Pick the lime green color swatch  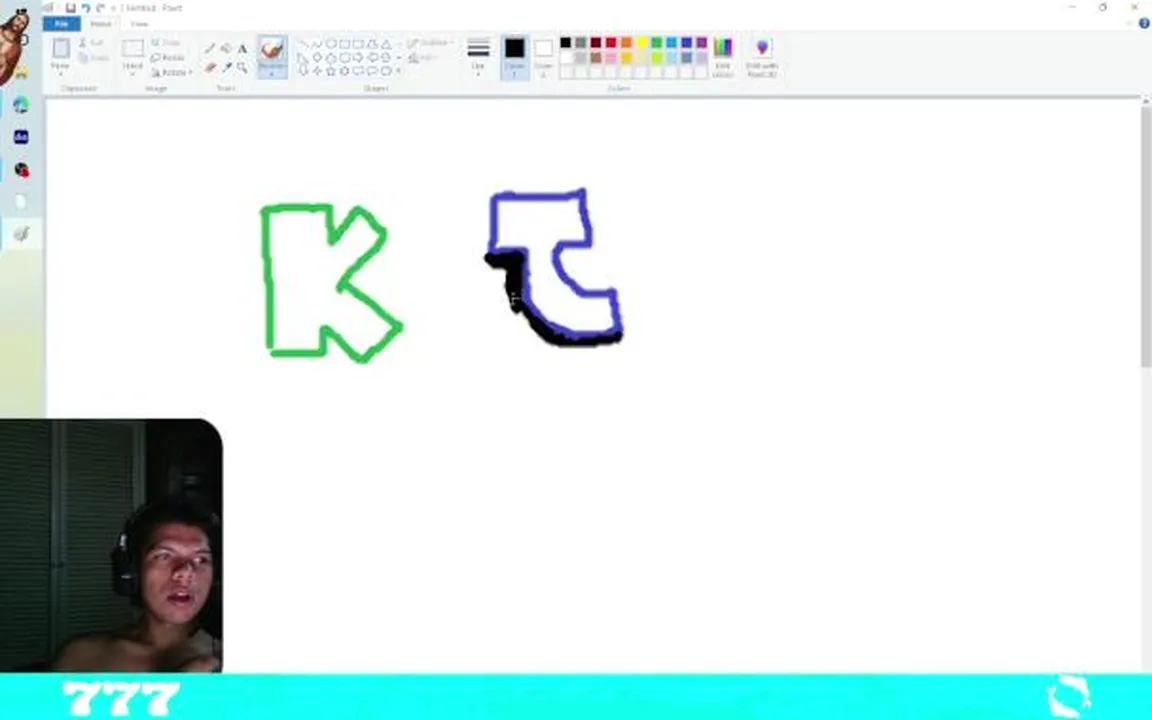coord(657,57)
